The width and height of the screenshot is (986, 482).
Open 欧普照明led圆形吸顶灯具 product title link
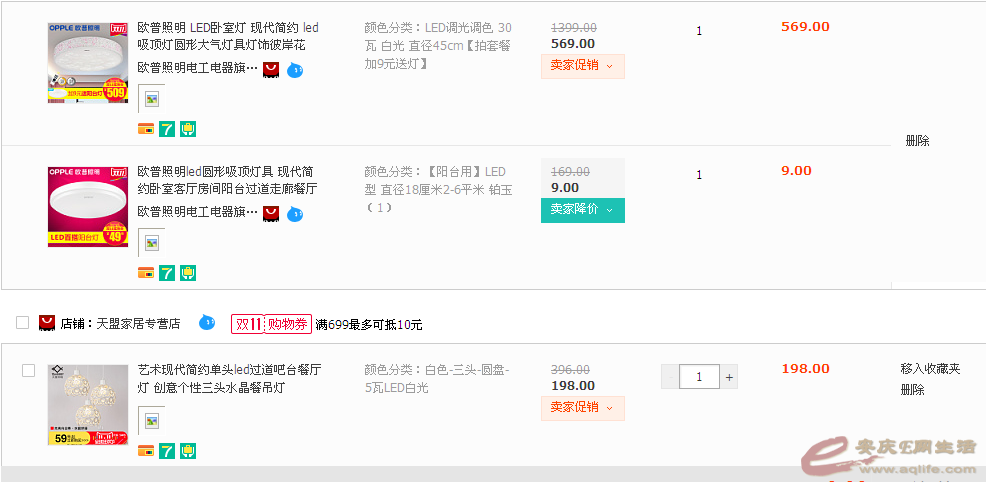coord(226,180)
